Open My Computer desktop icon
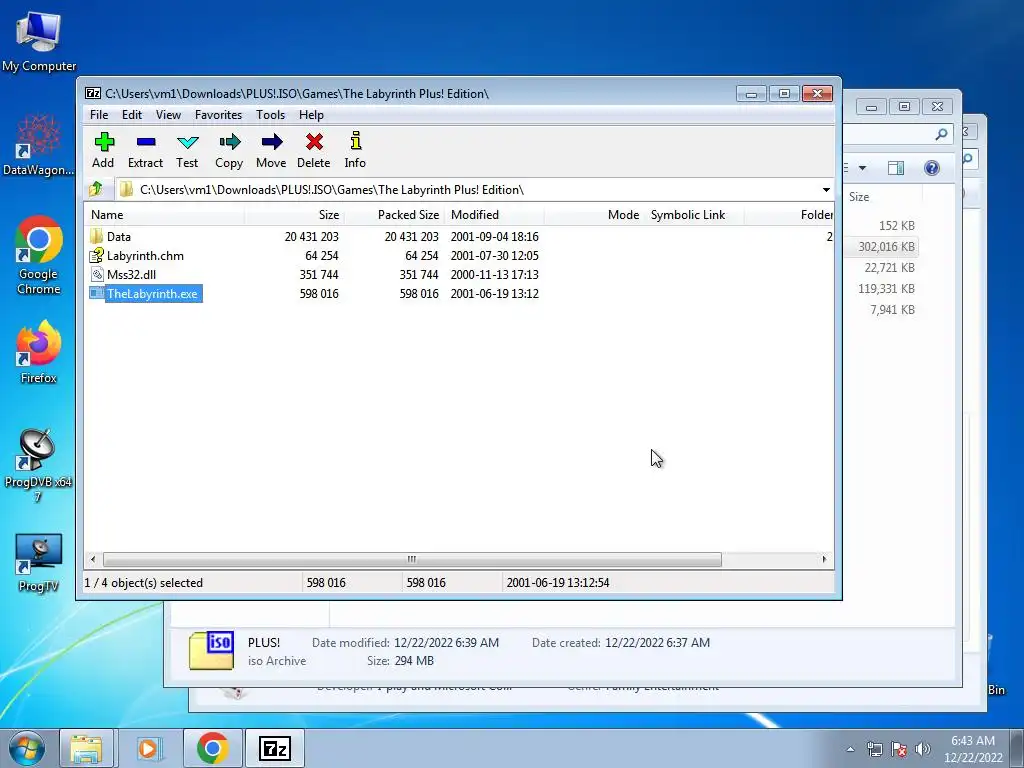The image size is (1024, 768). 39,41
